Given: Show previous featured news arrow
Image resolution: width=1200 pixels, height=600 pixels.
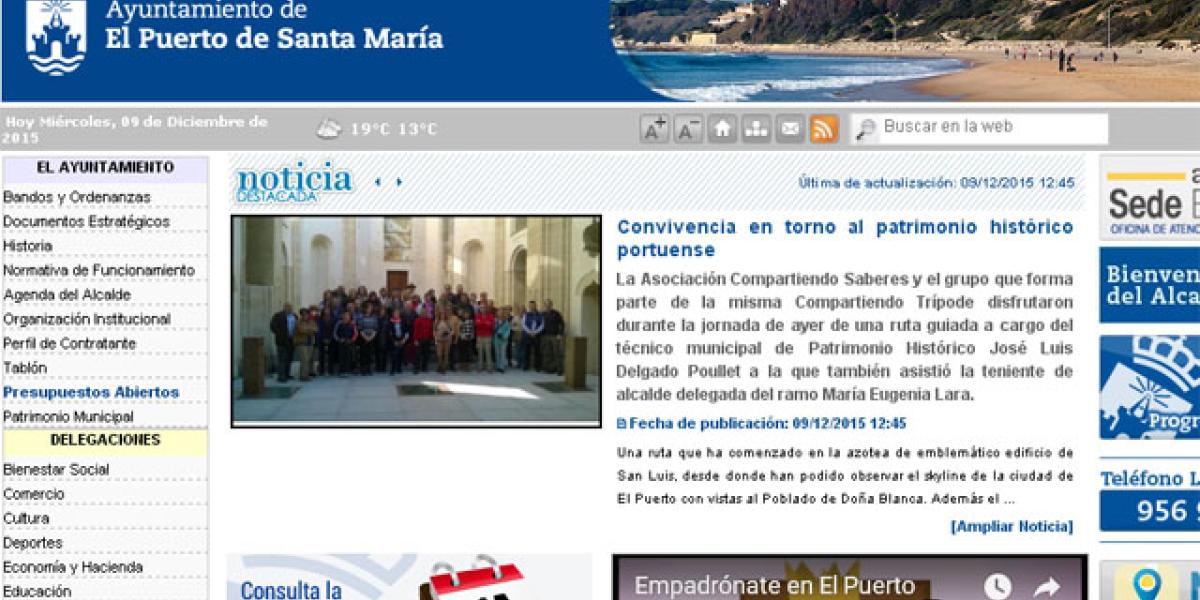Looking at the screenshot, I should [x=377, y=182].
